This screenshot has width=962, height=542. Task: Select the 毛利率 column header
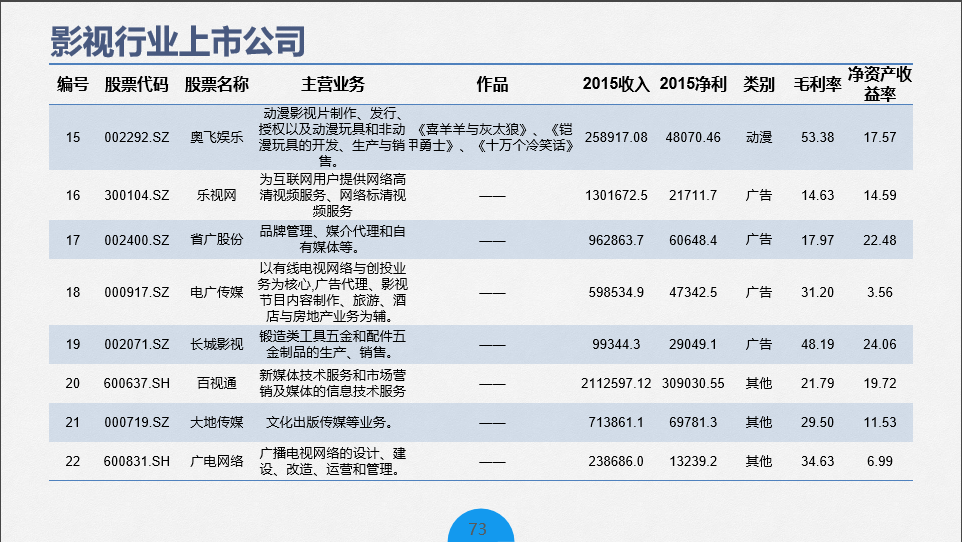point(818,84)
